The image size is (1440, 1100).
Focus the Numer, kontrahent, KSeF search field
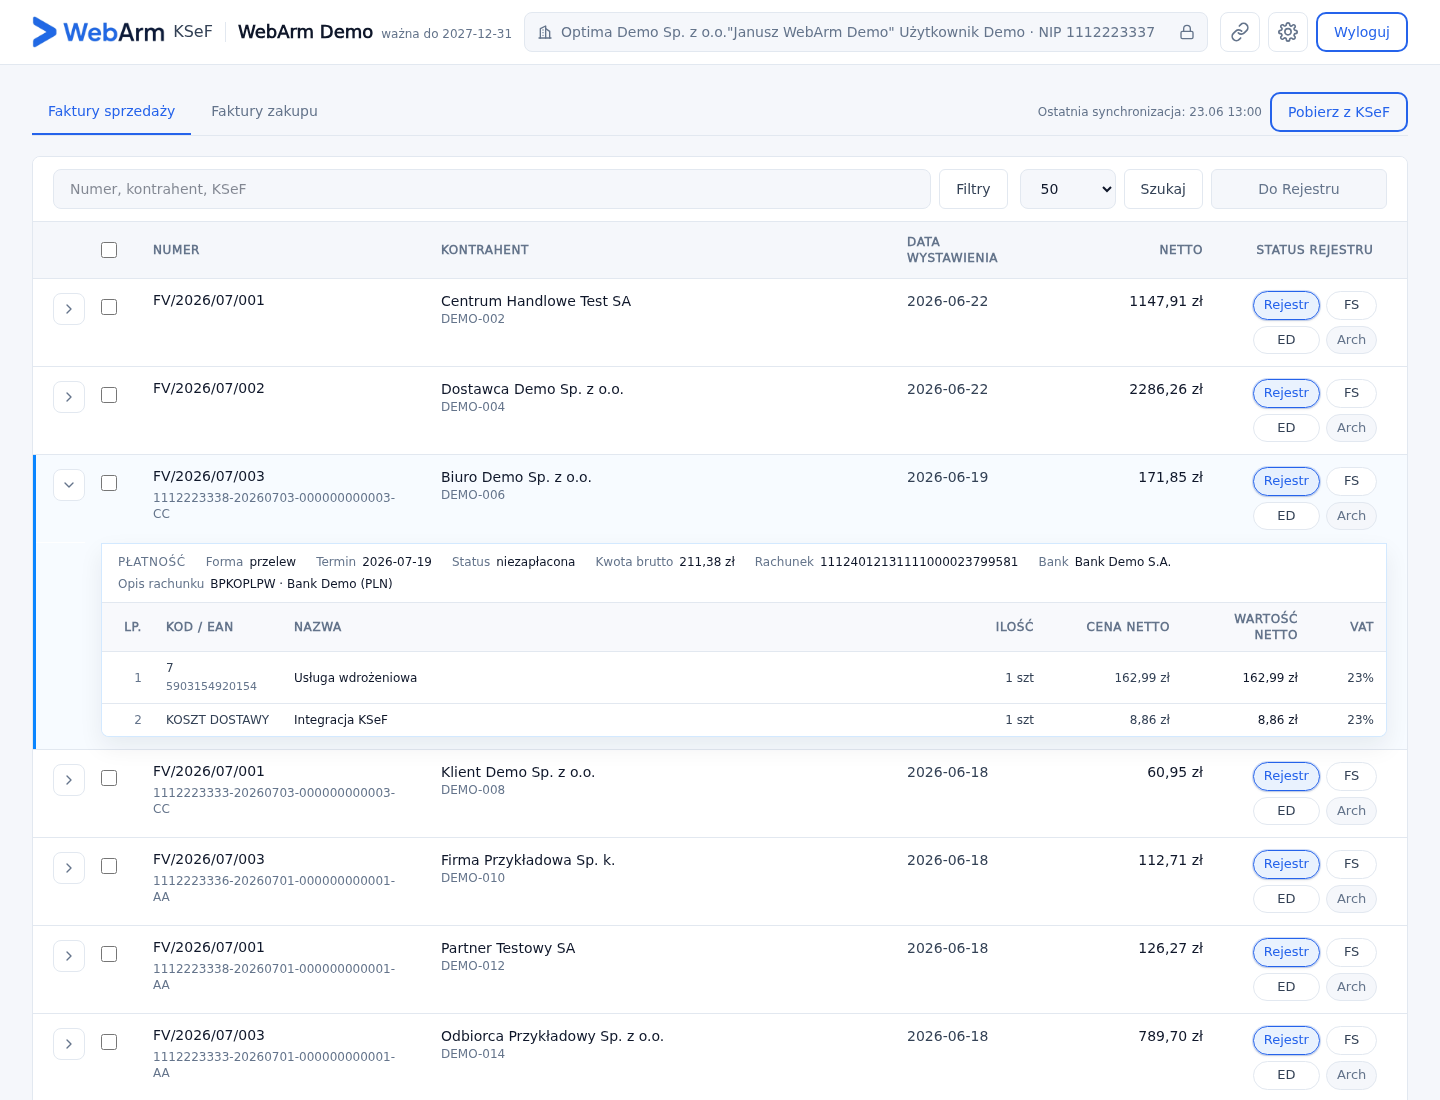[x=492, y=189]
